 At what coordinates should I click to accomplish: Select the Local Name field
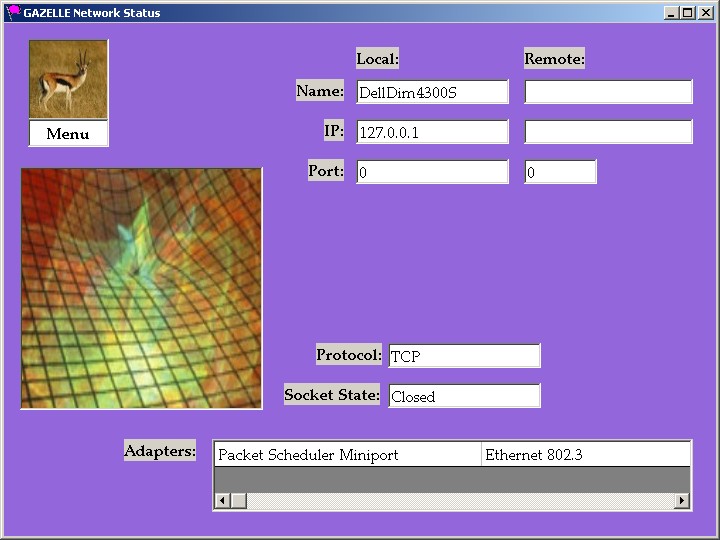tap(432, 92)
